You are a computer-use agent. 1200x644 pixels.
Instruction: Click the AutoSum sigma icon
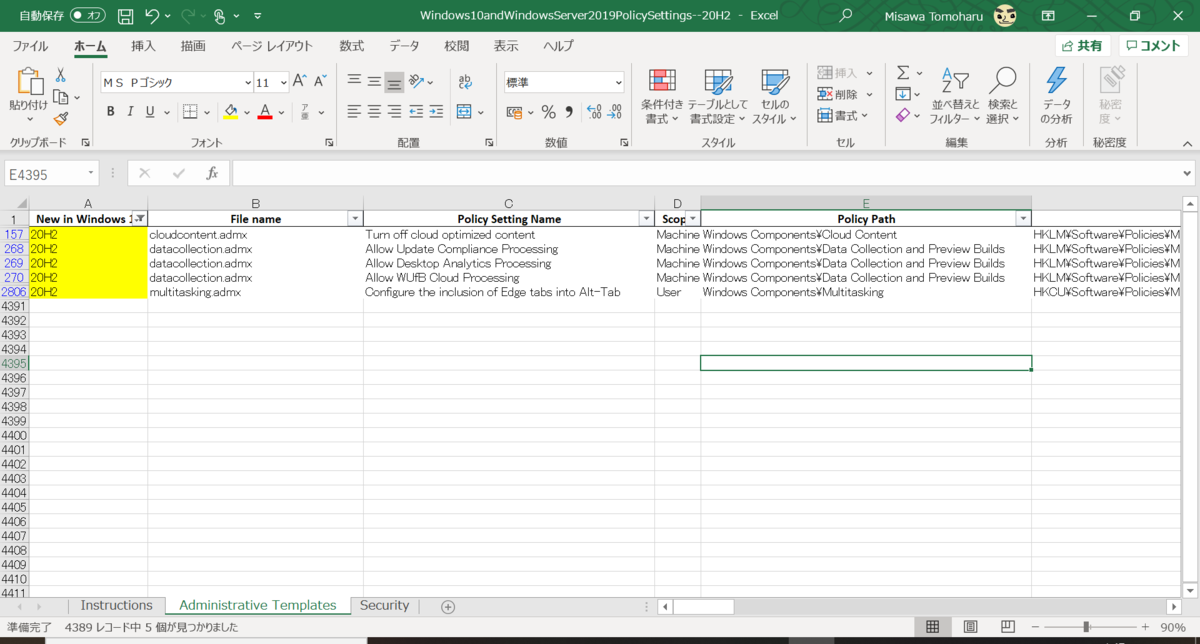(x=903, y=73)
